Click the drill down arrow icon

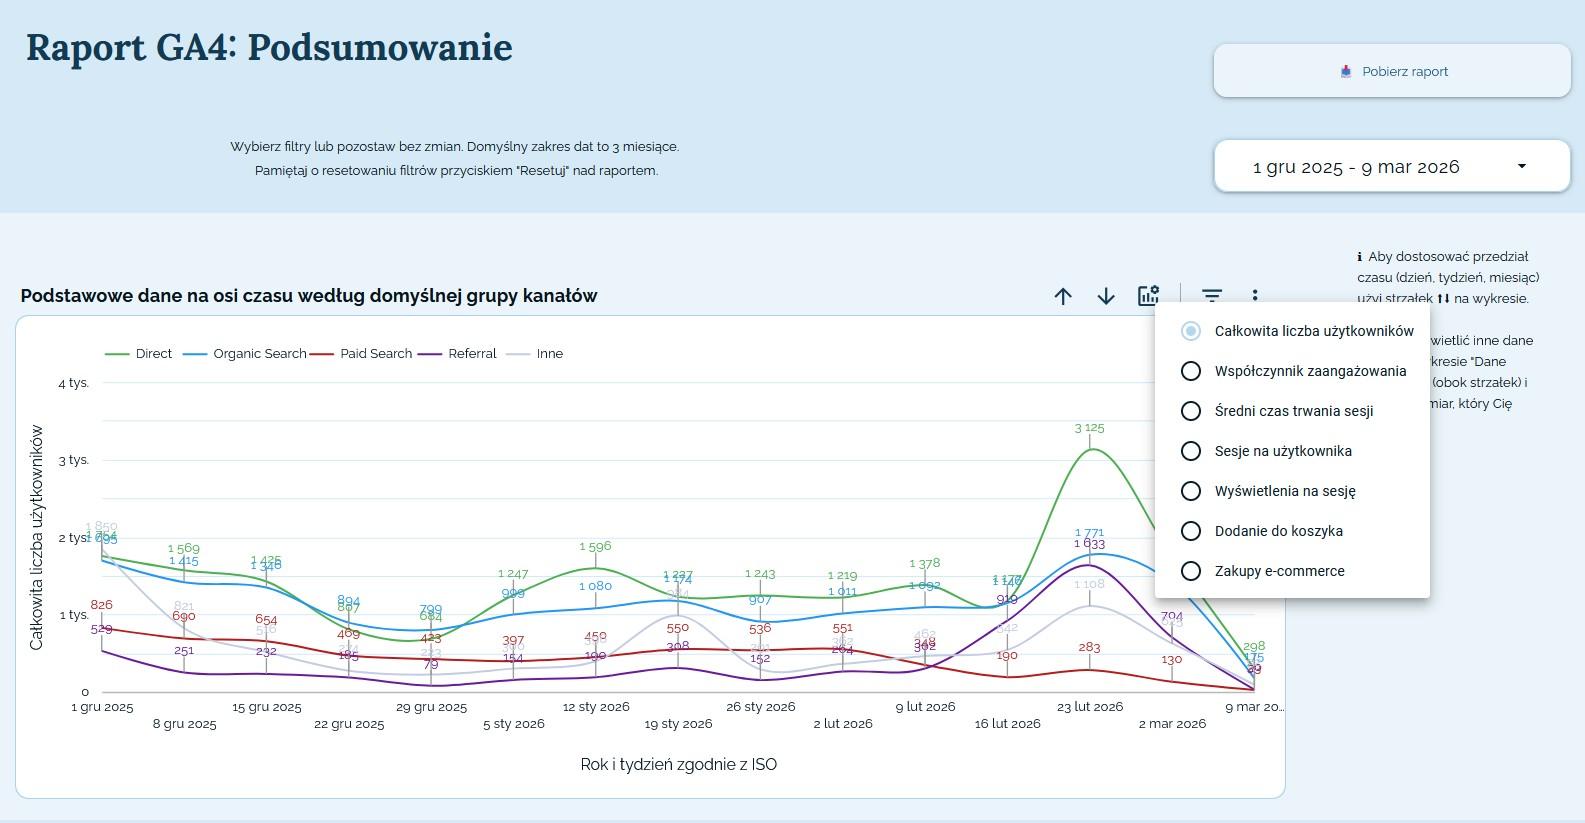tap(1106, 296)
